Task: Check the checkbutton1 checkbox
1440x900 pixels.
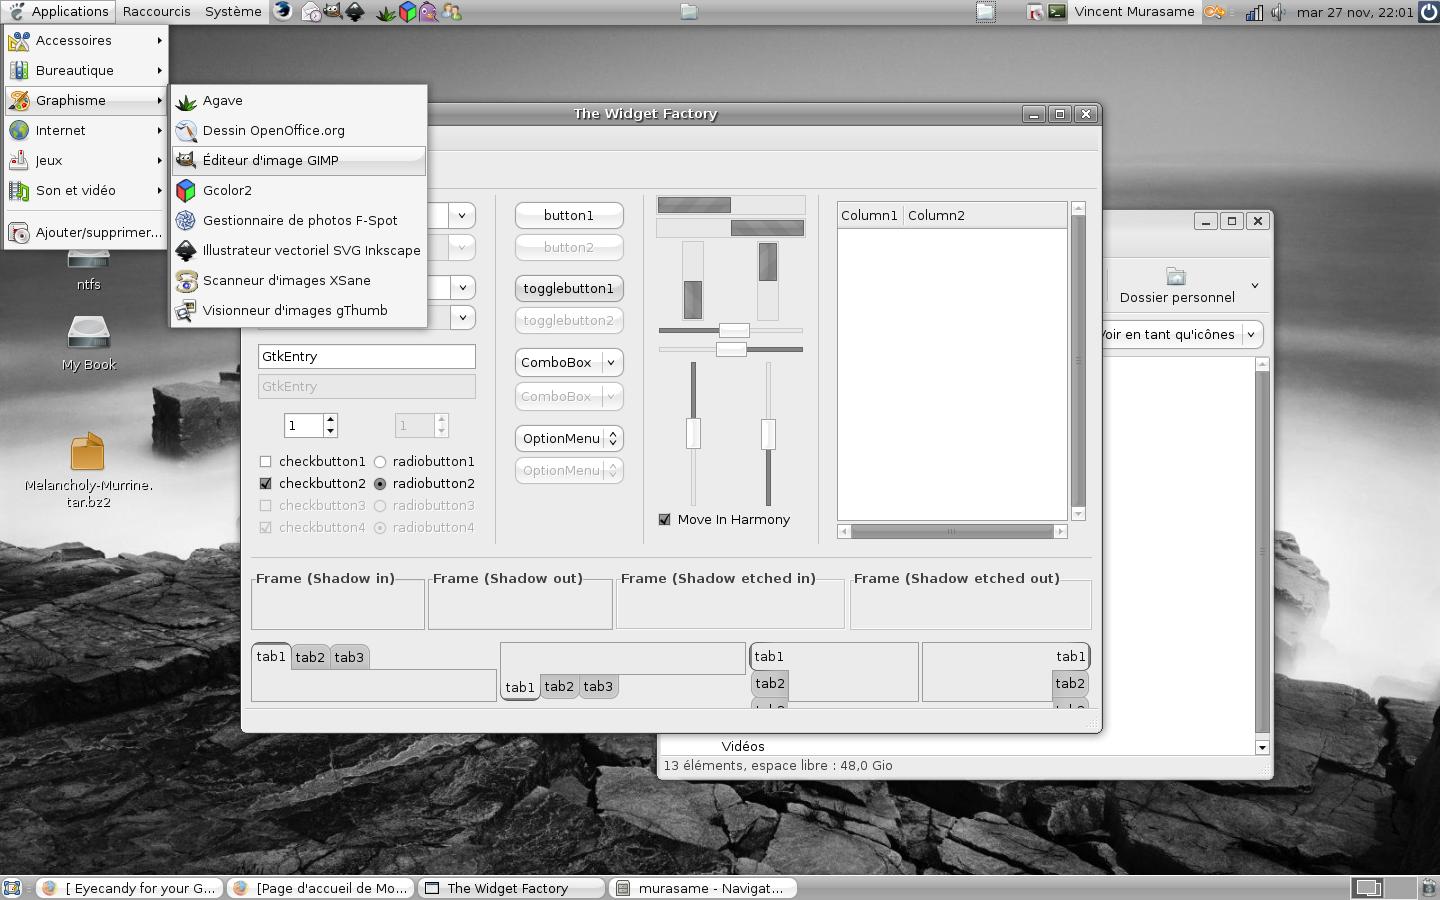Action: pyautogui.click(x=265, y=462)
